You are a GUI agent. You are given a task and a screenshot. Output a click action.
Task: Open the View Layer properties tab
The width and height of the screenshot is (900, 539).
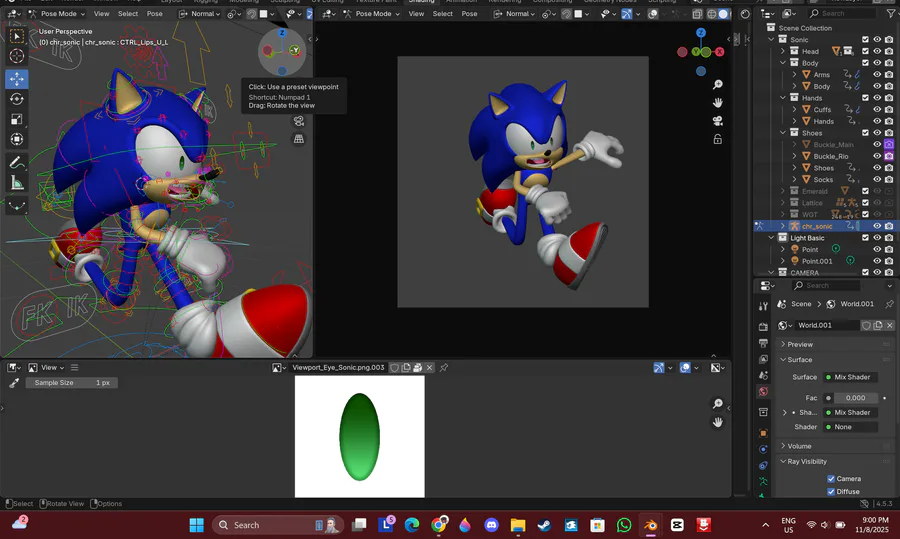763,359
